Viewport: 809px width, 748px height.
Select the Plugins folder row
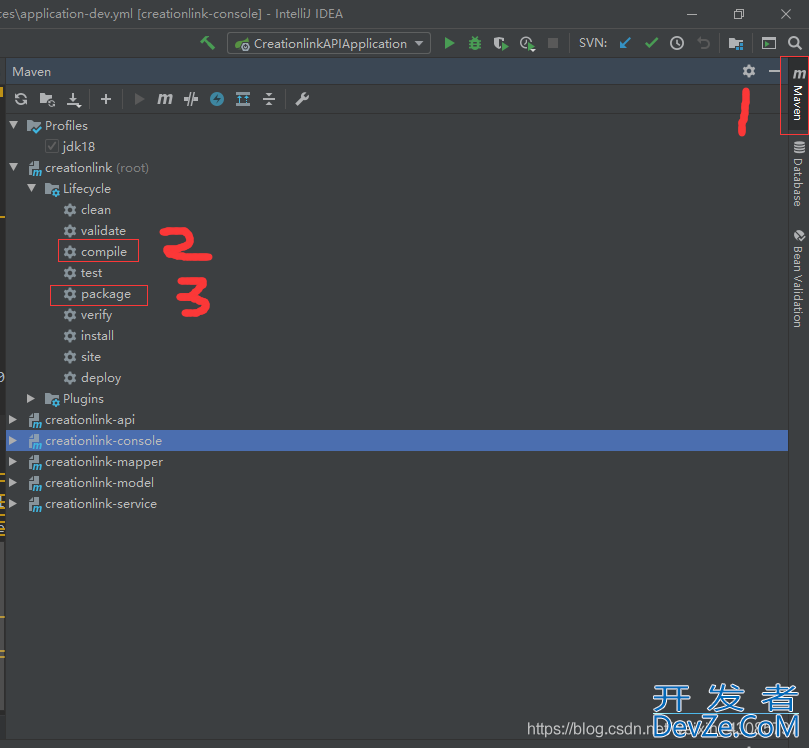tap(397, 399)
